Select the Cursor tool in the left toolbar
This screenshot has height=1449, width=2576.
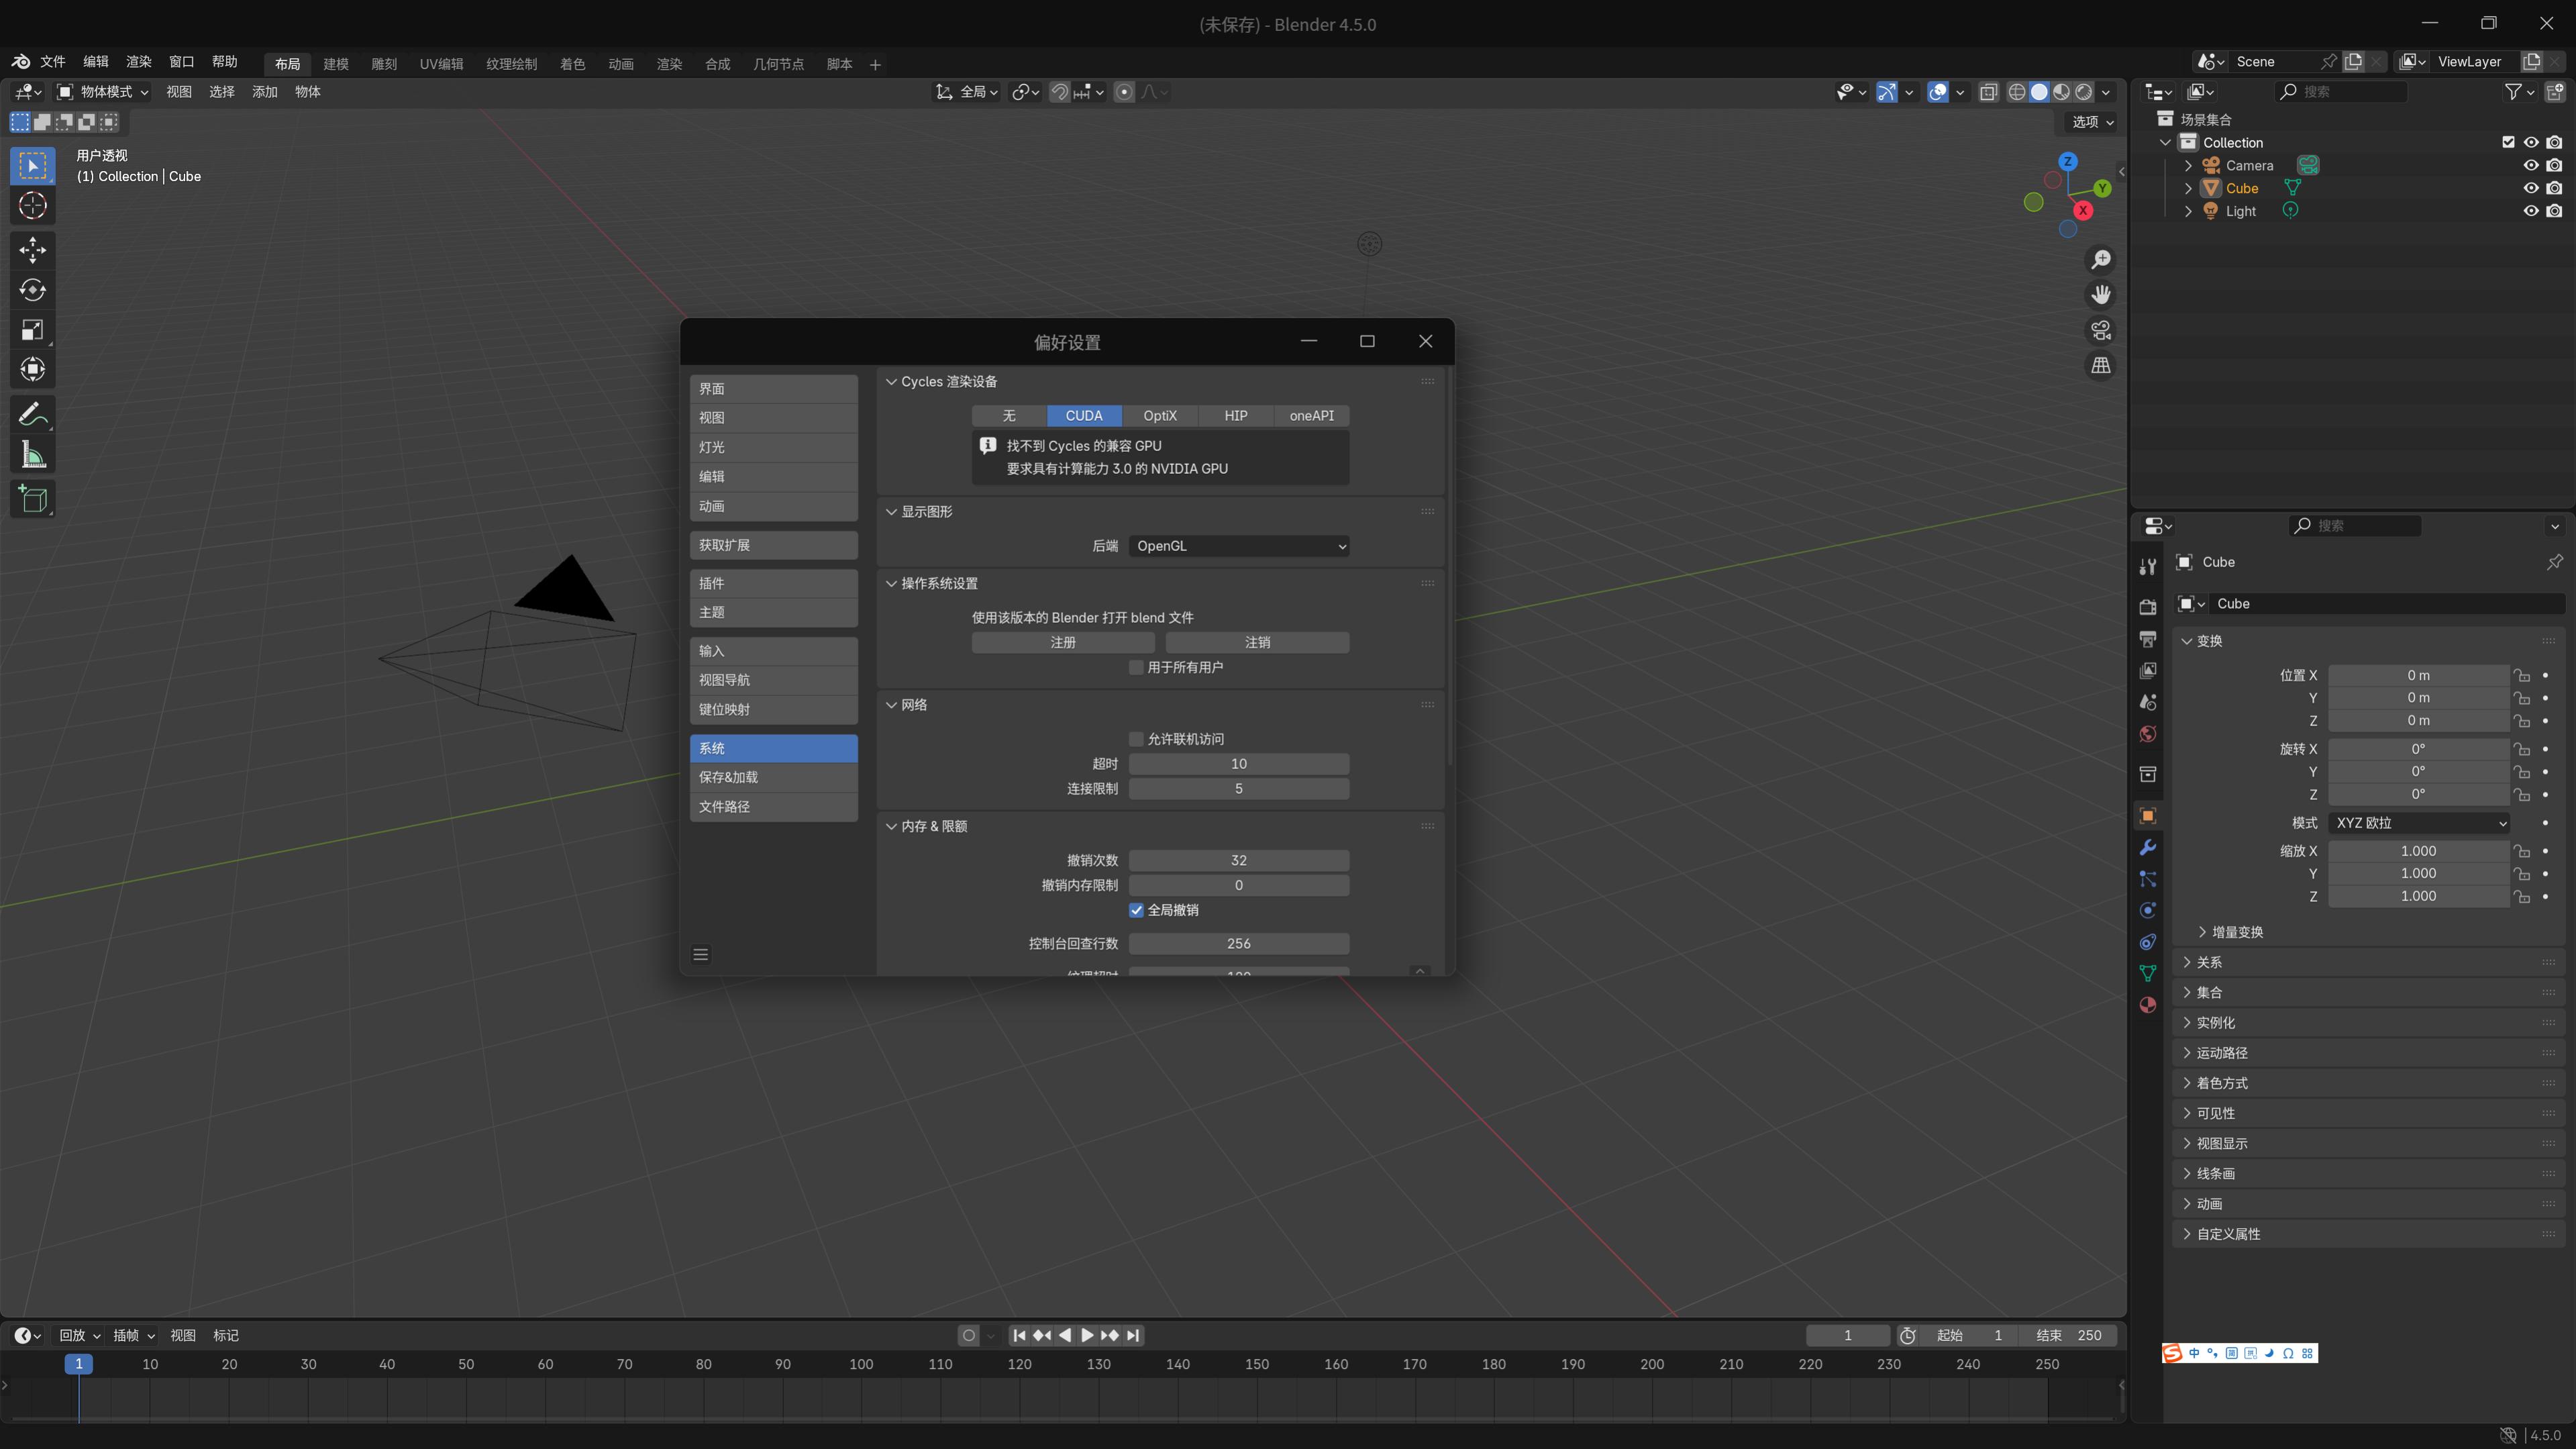click(x=32, y=206)
